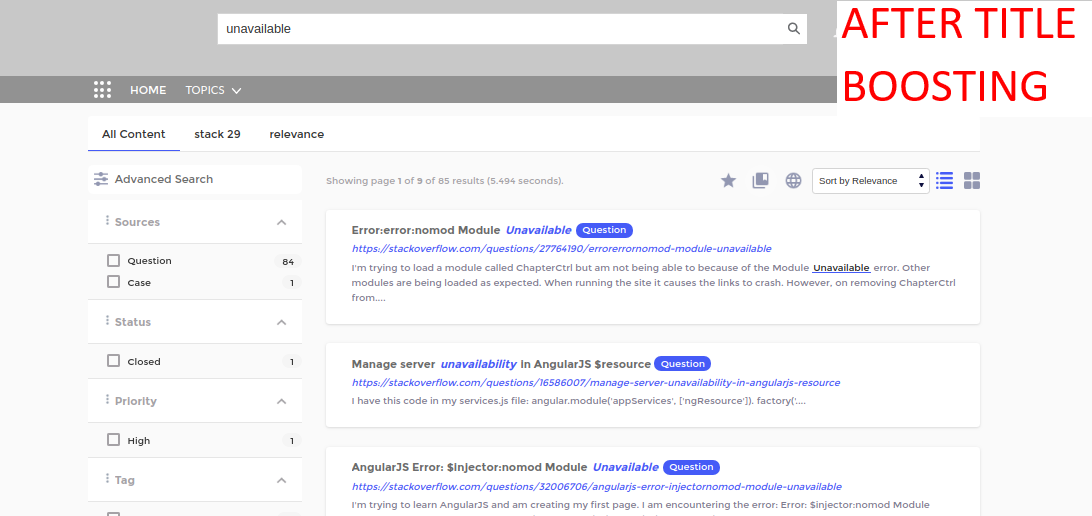Switch to list view layout
1092x516 pixels.
coord(944,181)
